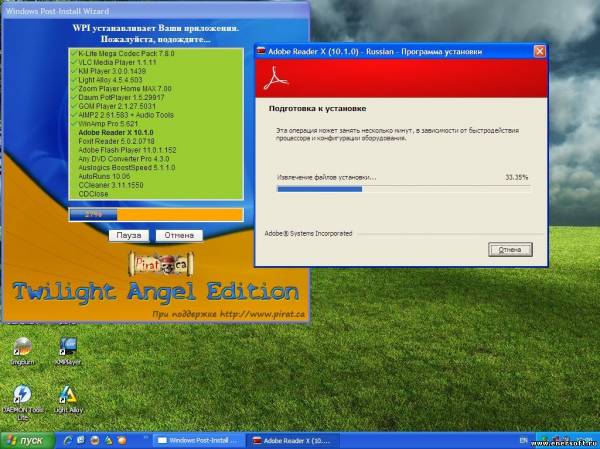Click the first blue quick launch icon

click(x=68, y=441)
